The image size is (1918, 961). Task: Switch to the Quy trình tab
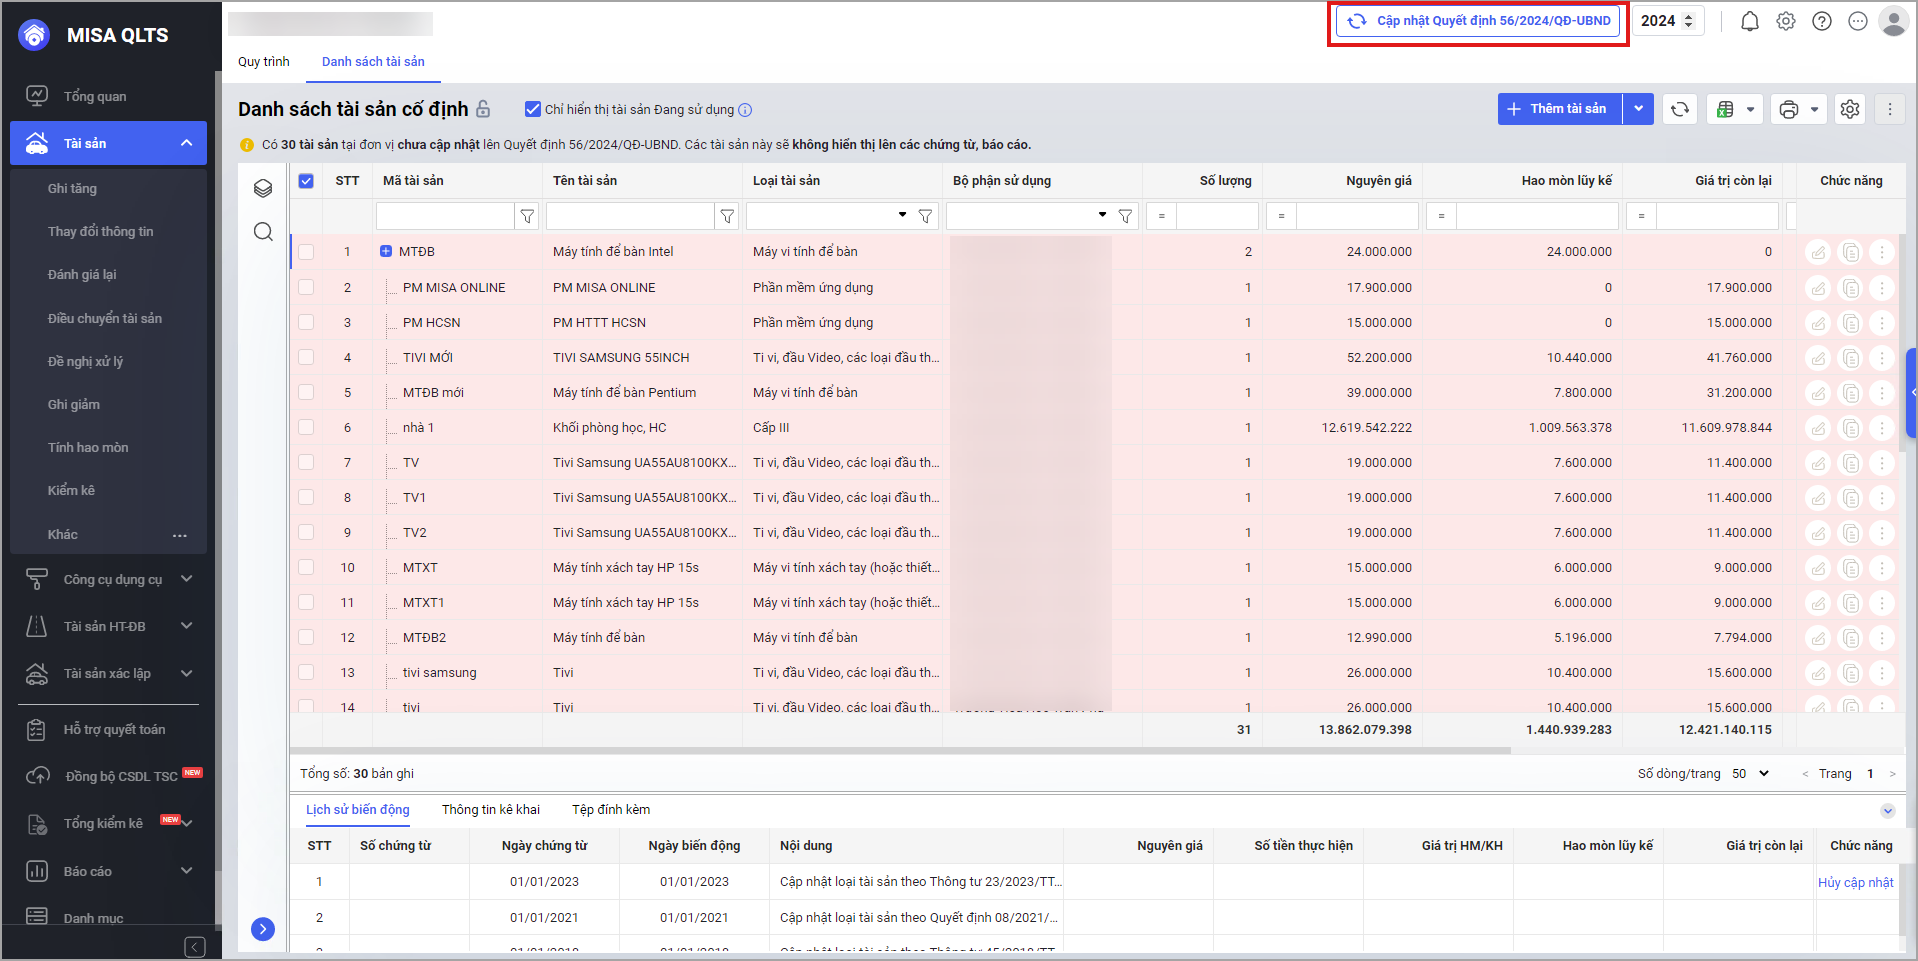(x=263, y=61)
